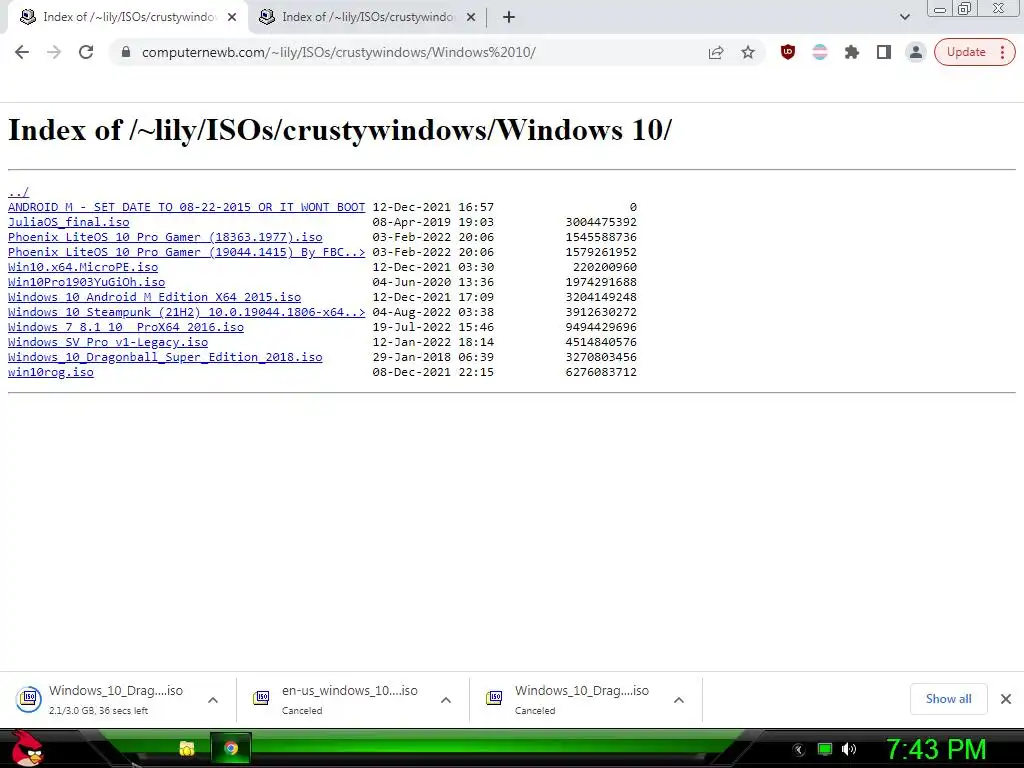This screenshot has width=1024, height=768.
Task: Open the uBlock Origin extension
Action: (x=788, y=52)
